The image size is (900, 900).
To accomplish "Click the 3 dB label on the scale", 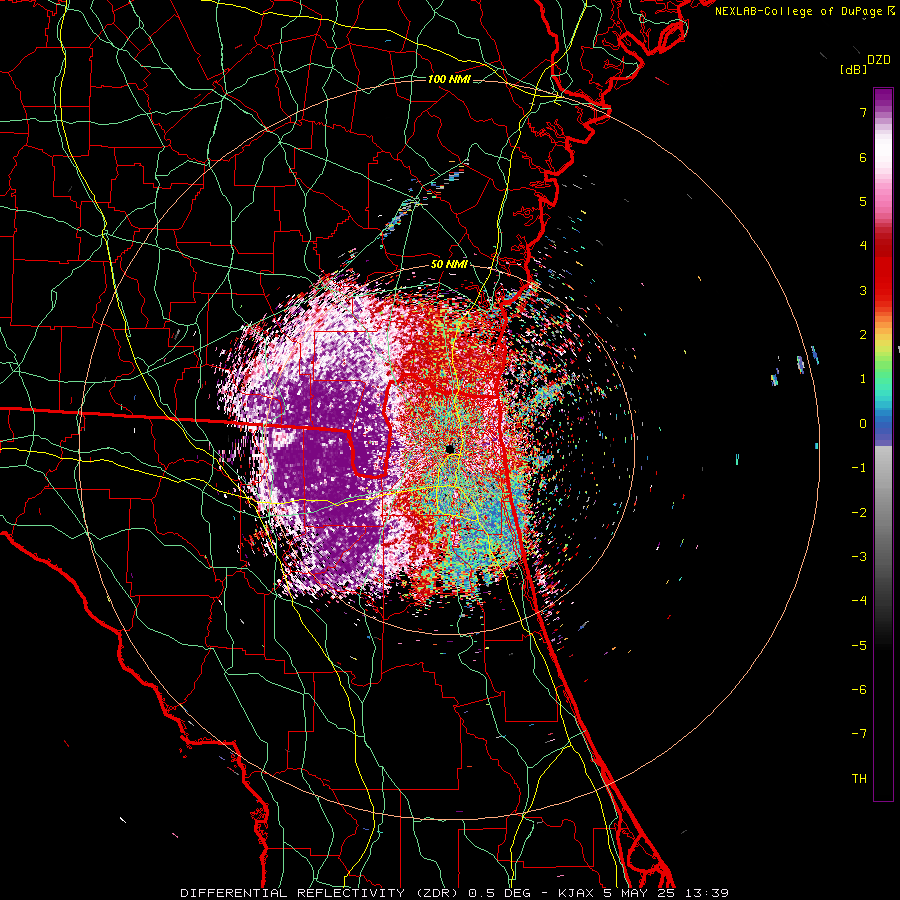I will [863, 290].
